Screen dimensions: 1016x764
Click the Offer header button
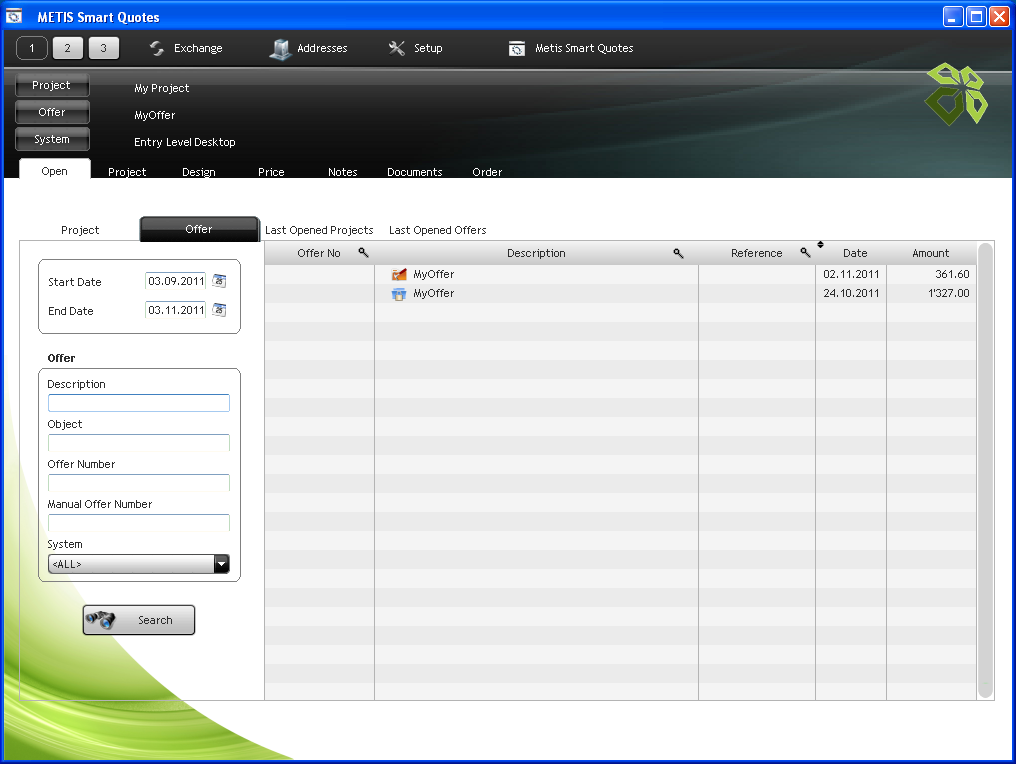coord(52,112)
